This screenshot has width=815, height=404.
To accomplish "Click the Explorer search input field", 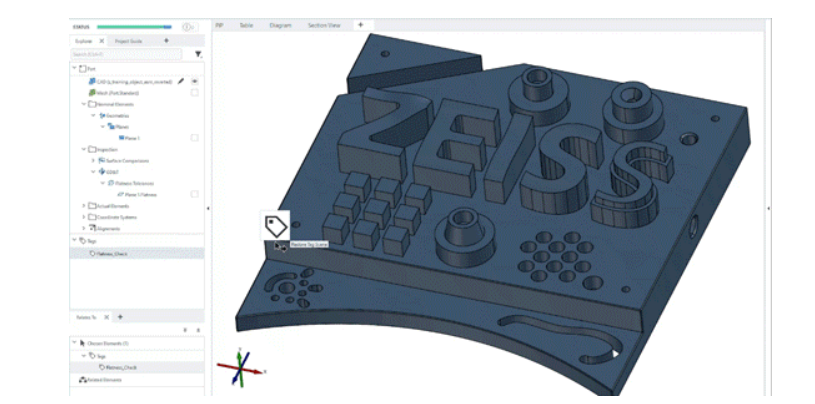I will tap(128, 54).
